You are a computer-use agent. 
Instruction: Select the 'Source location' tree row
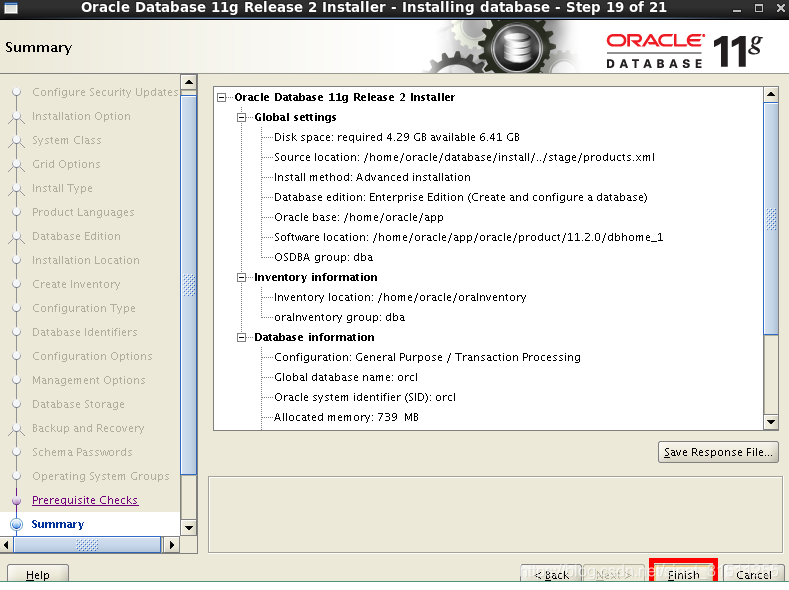pyautogui.click(x=464, y=157)
